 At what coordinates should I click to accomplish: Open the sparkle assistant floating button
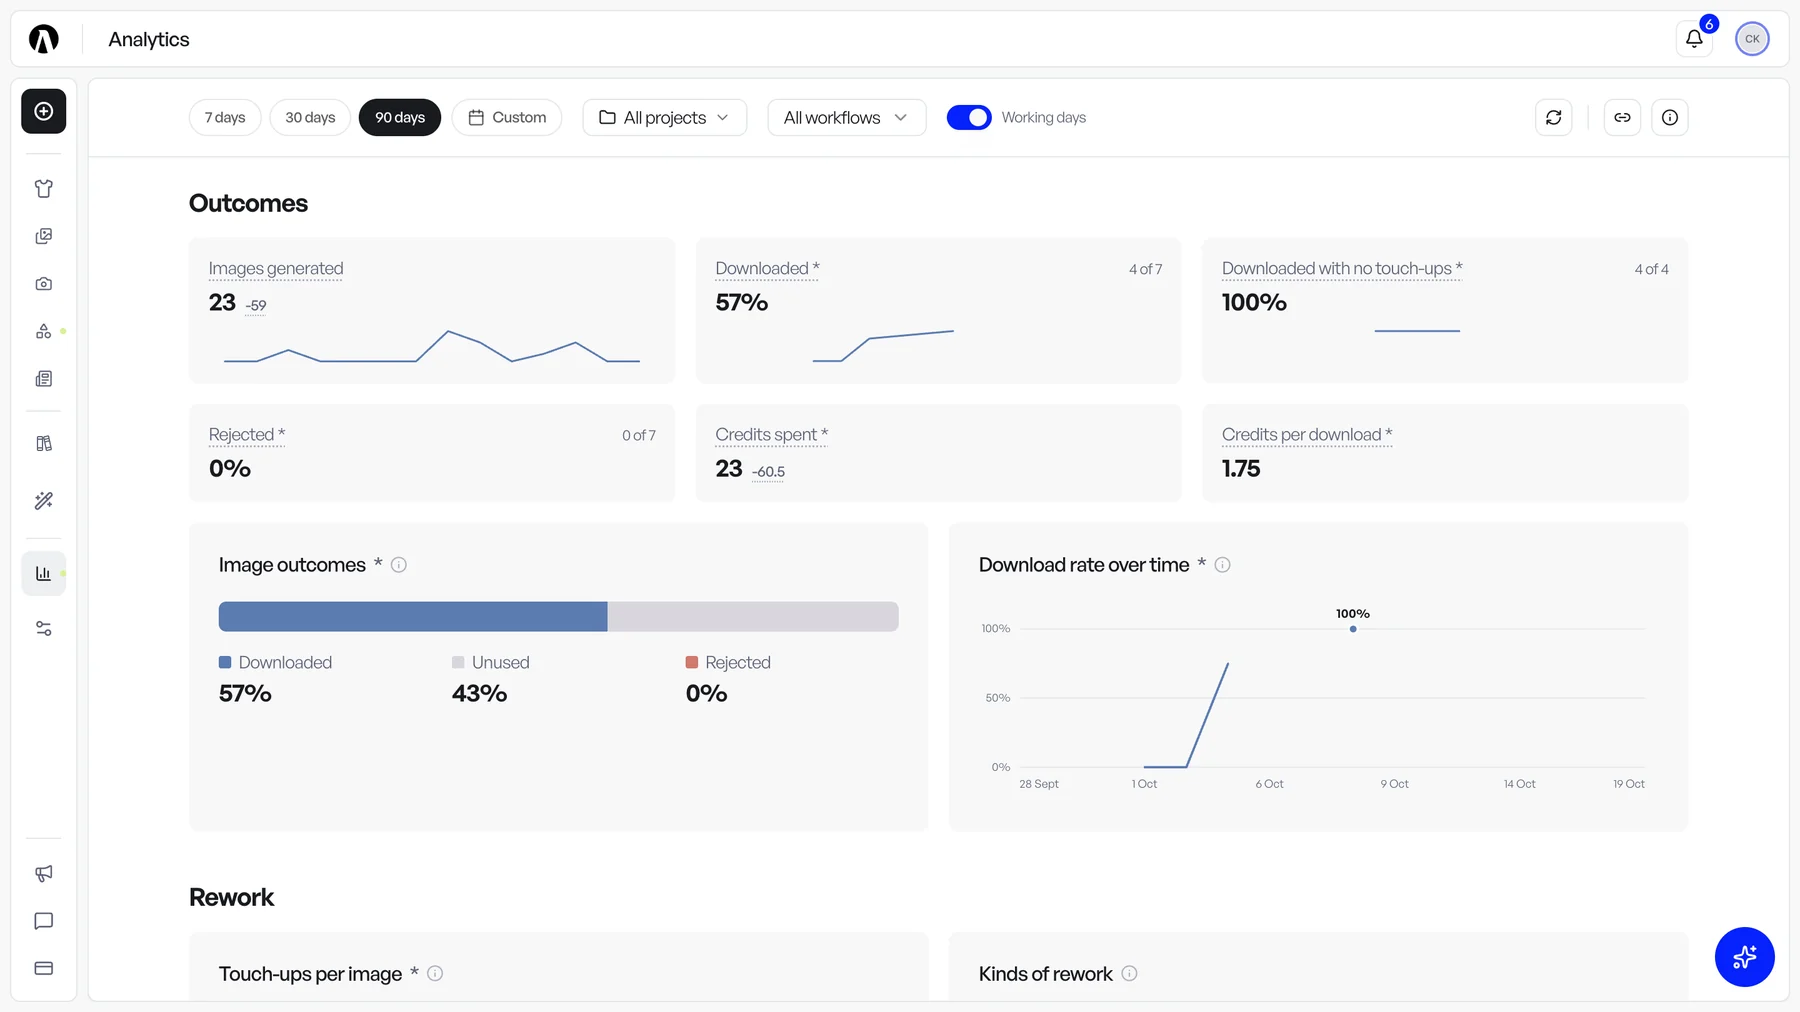[x=1745, y=957]
